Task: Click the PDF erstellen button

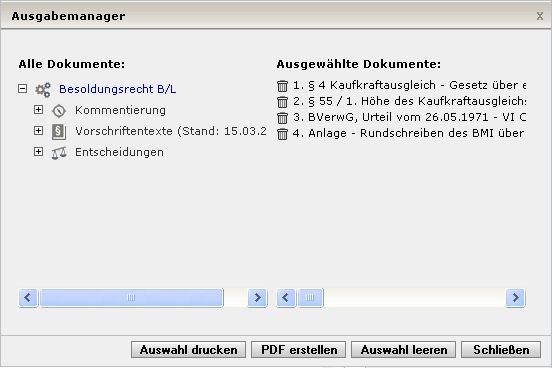Action: (299, 350)
